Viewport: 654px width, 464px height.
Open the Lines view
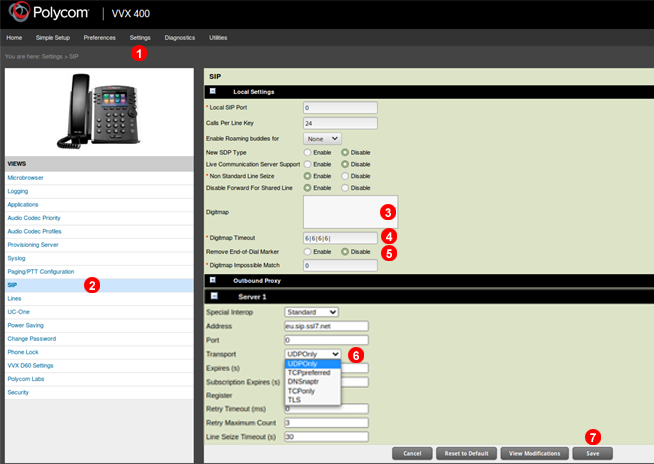tap(14, 298)
